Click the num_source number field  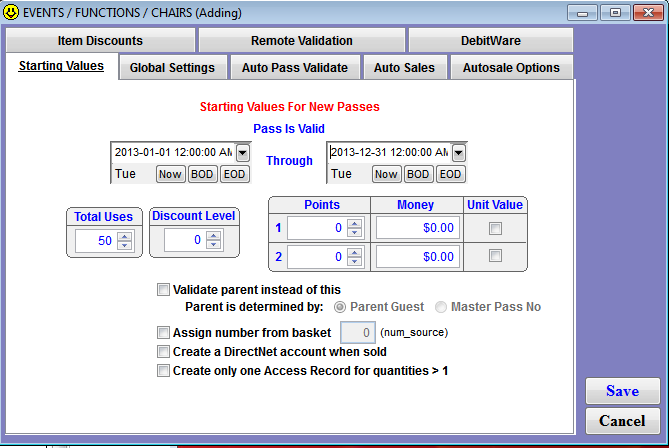tap(358, 332)
